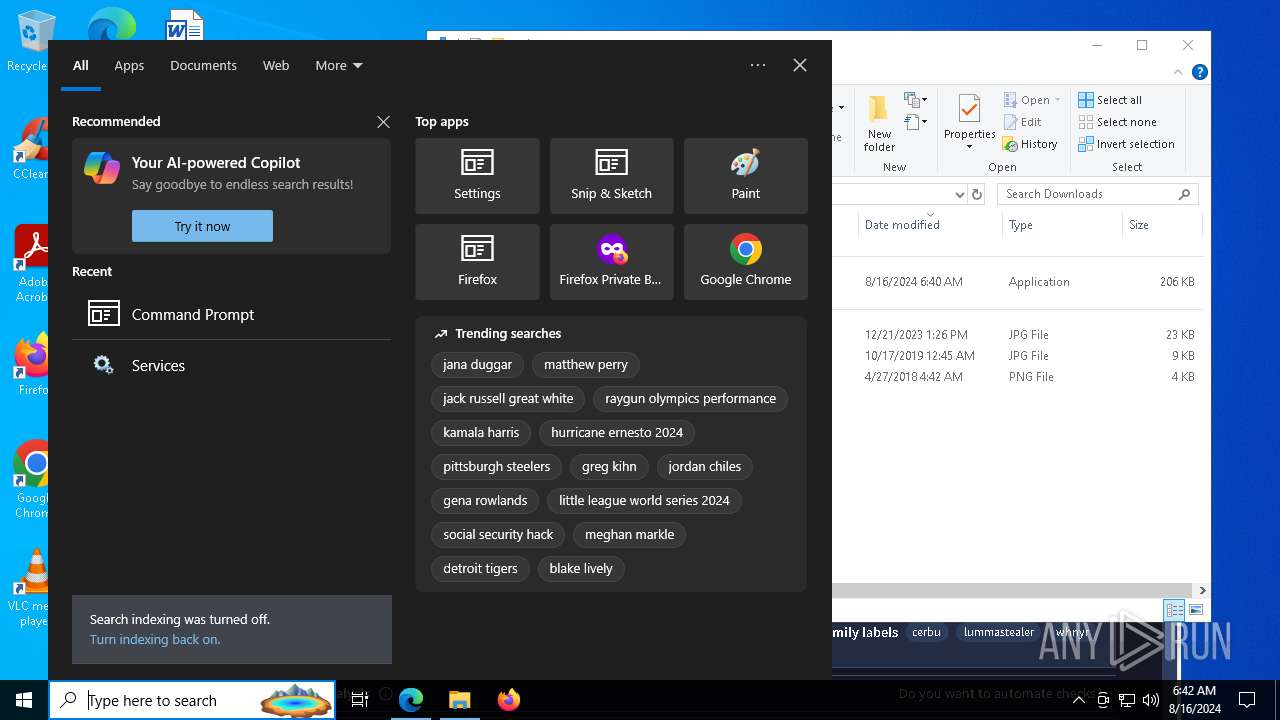Show hidden tray icons chevron
The height and width of the screenshot is (720, 1280).
tap(1079, 700)
